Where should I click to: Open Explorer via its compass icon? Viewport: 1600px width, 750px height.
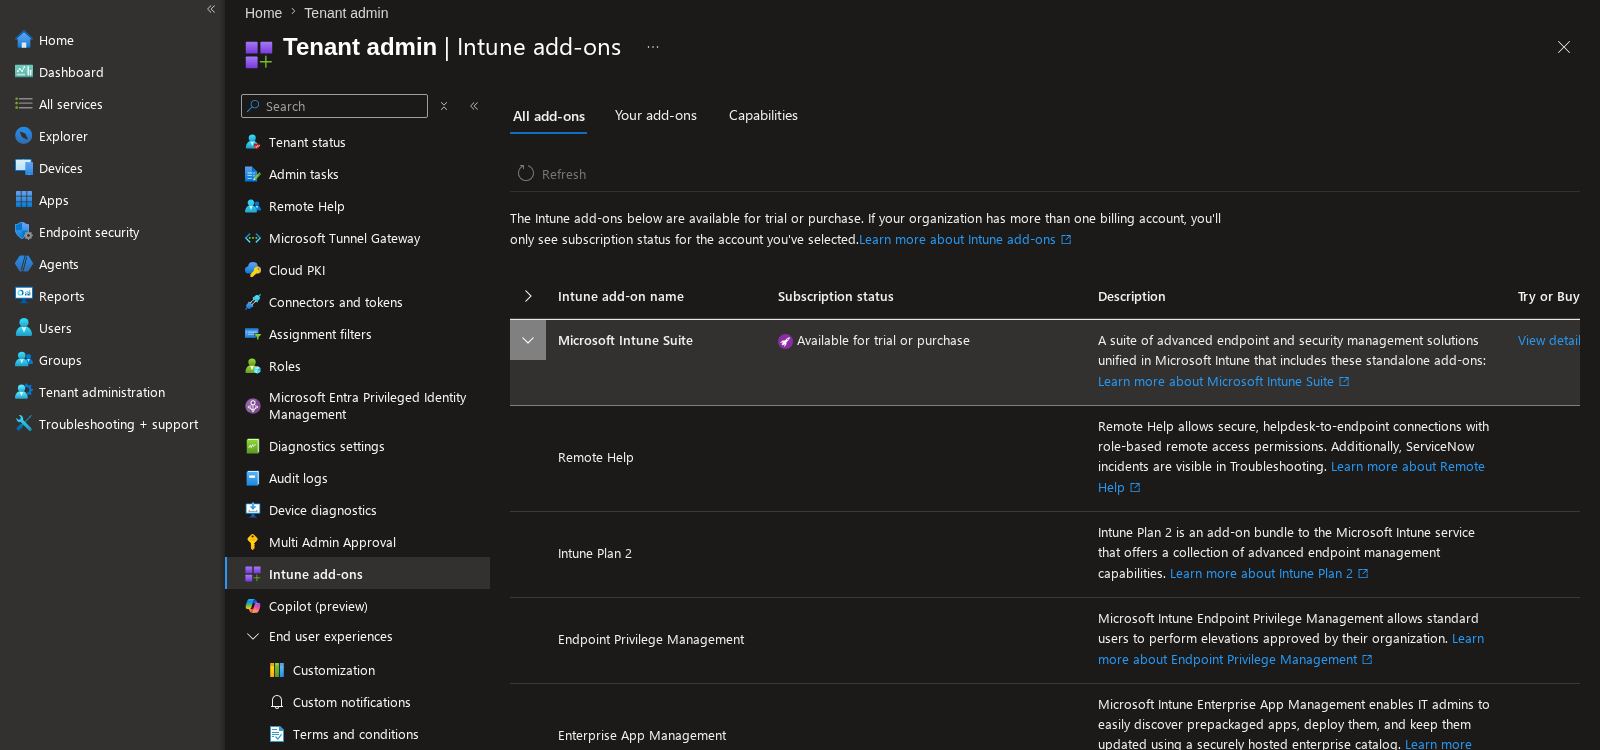coord(24,136)
